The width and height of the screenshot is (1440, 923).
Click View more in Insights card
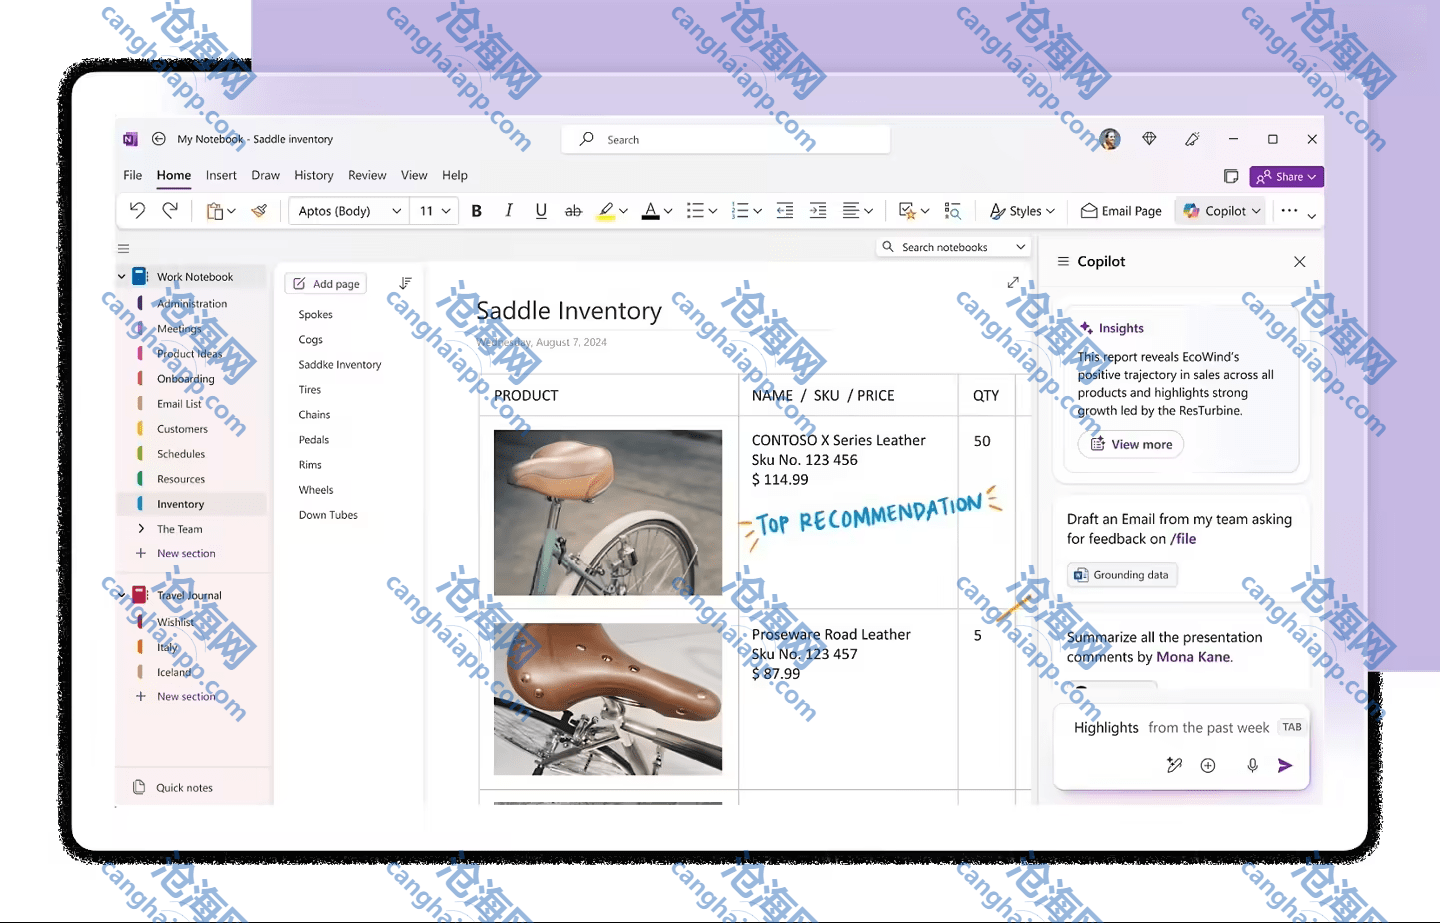click(1131, 444)
